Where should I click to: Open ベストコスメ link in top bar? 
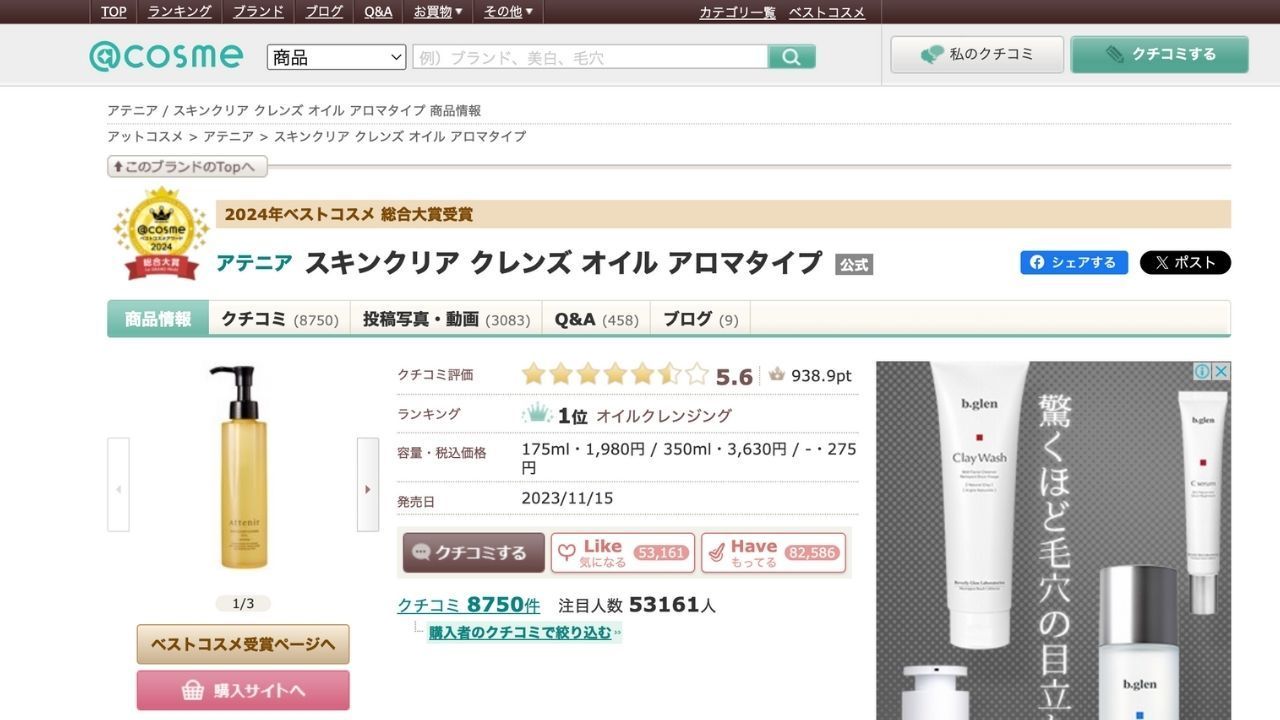827,12
